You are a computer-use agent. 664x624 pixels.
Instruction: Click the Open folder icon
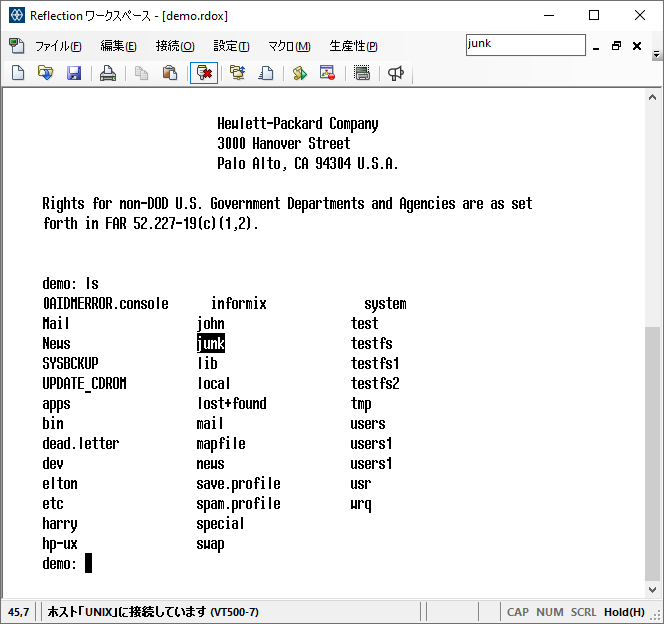click(46, 73)
